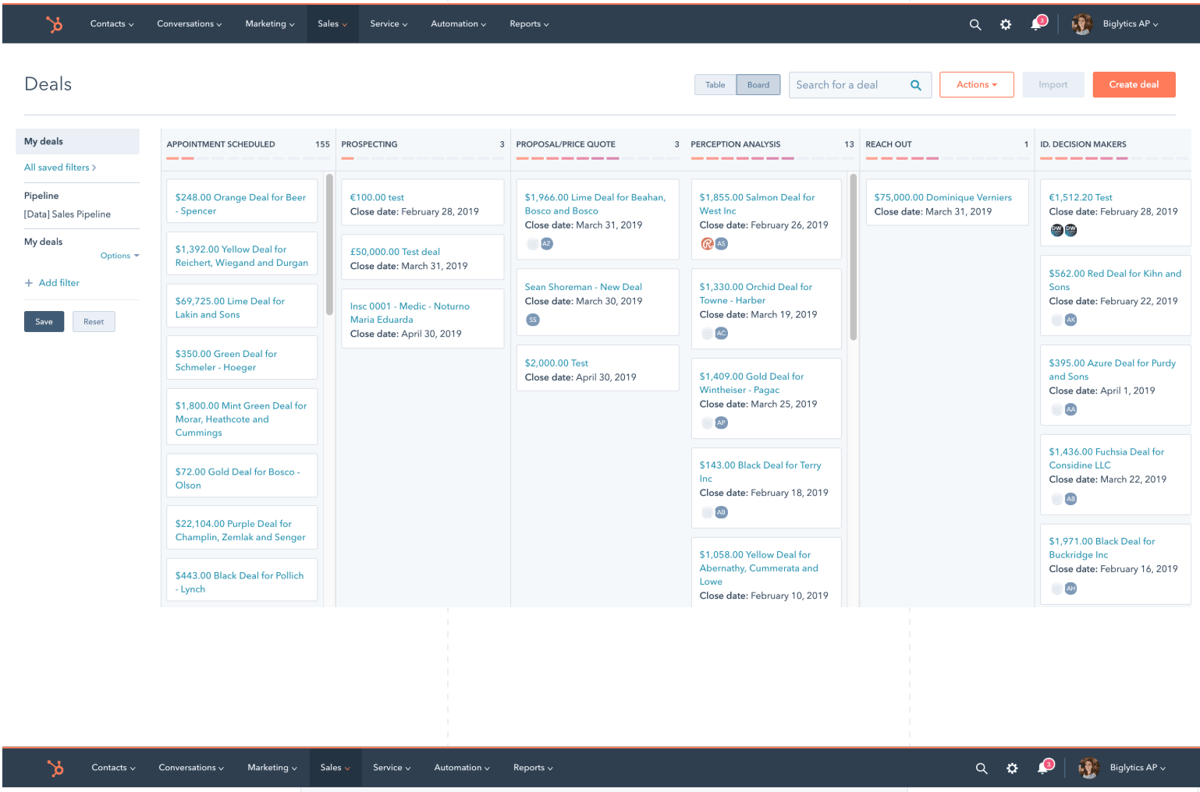Switch to Table view toggle
Image resolution: width=1200 pixels, height=792 pixels.
point(715,85)
